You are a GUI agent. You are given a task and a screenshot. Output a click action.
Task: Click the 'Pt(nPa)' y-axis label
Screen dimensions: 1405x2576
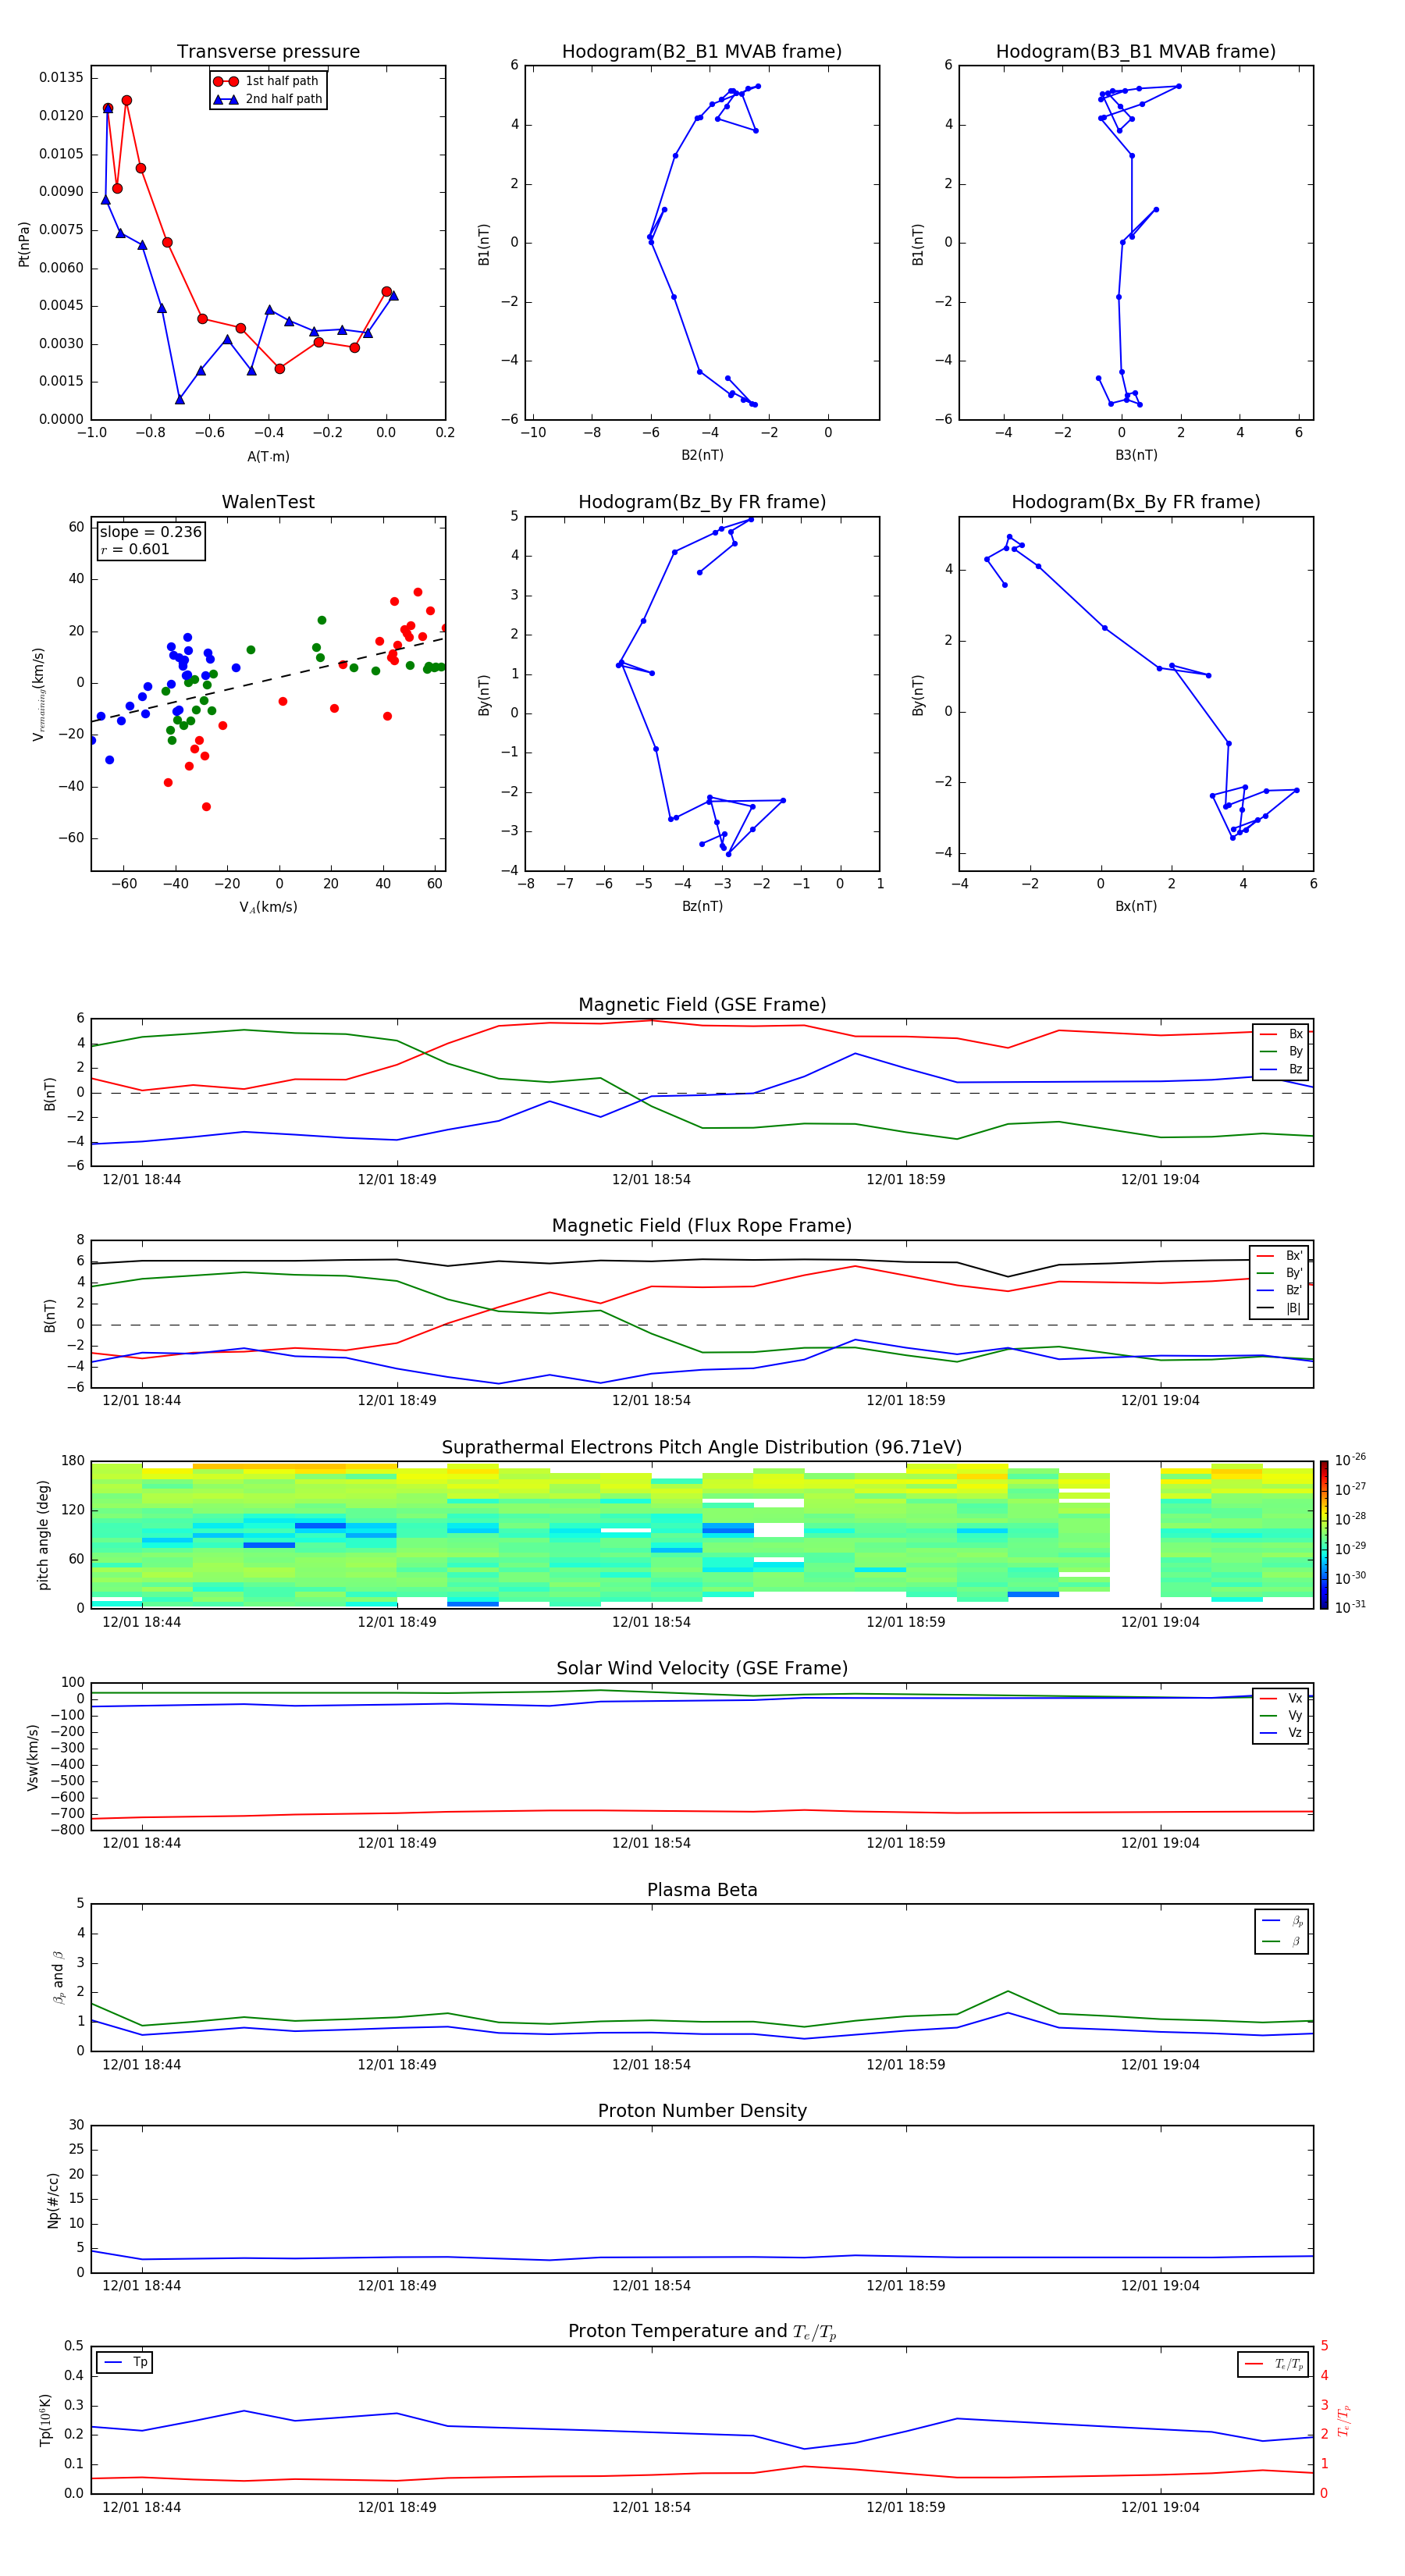tap(24, 244)
